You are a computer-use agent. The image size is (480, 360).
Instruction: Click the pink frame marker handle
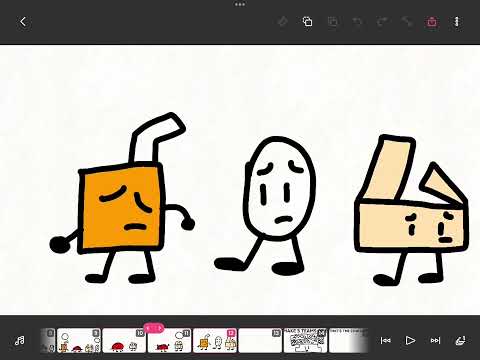click(x=154, y=328)
